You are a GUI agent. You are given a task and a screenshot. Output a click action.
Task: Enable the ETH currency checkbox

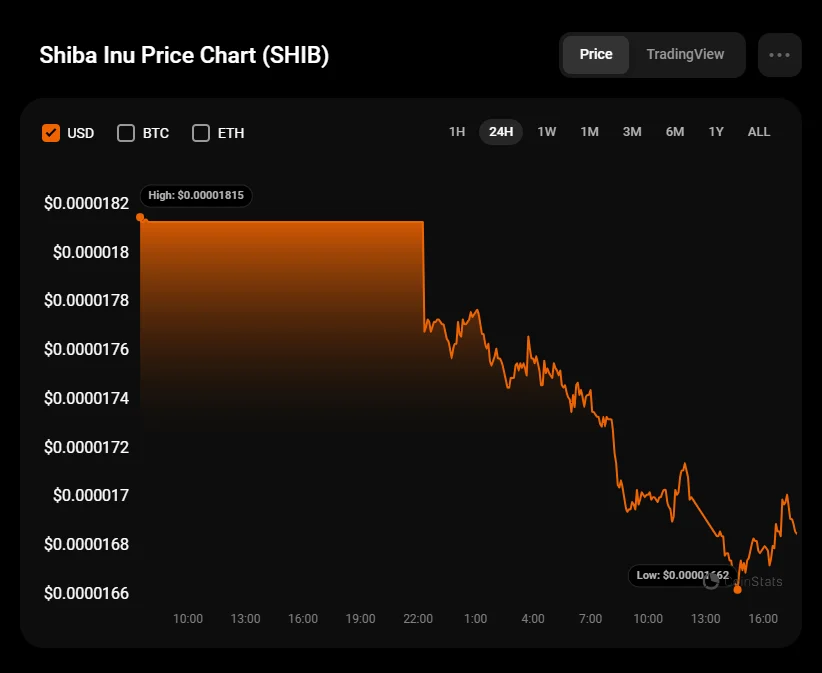[201, 133]
